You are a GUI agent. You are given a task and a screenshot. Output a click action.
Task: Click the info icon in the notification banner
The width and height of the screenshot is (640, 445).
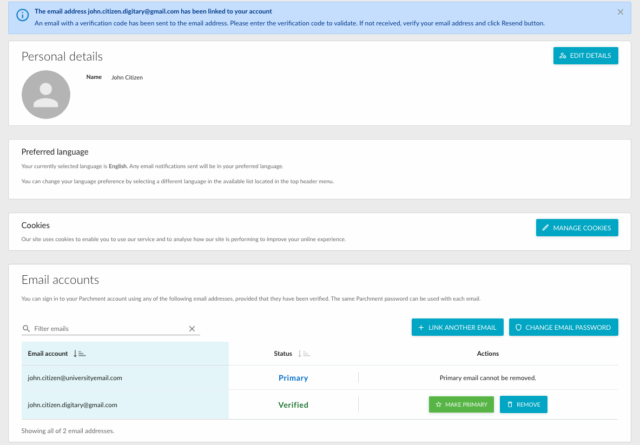tap(24, 16)
